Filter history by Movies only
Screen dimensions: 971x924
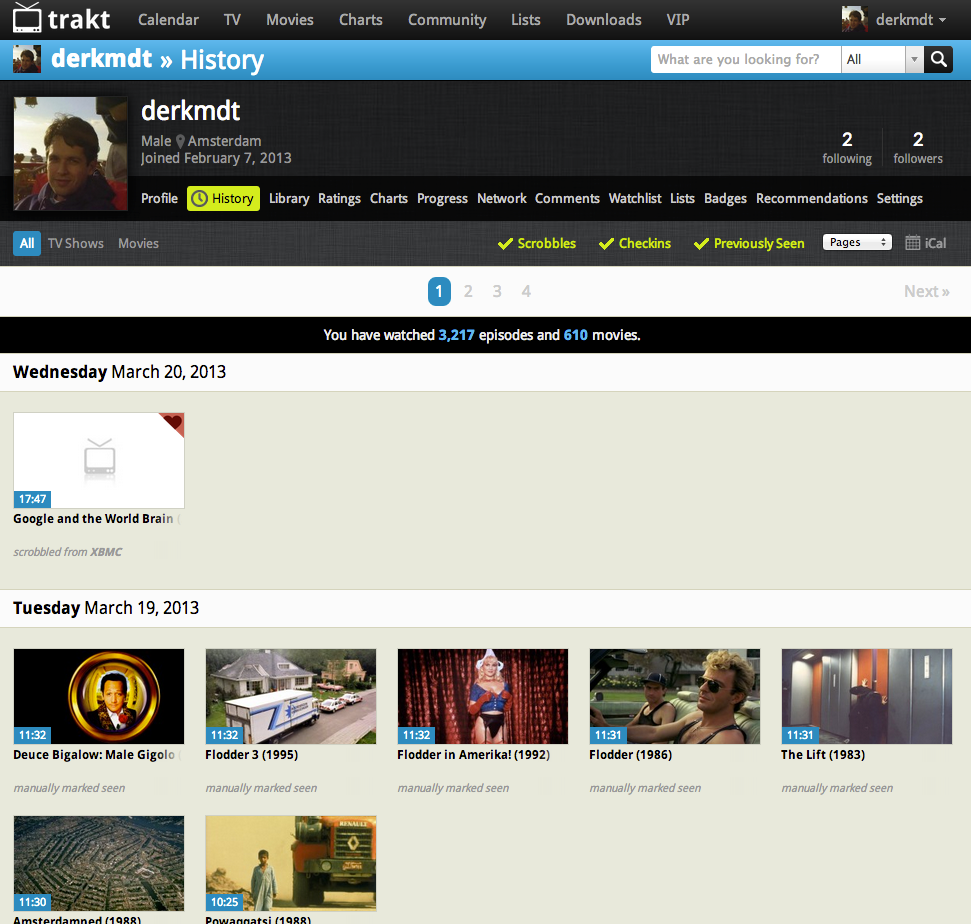click(138, 243)
